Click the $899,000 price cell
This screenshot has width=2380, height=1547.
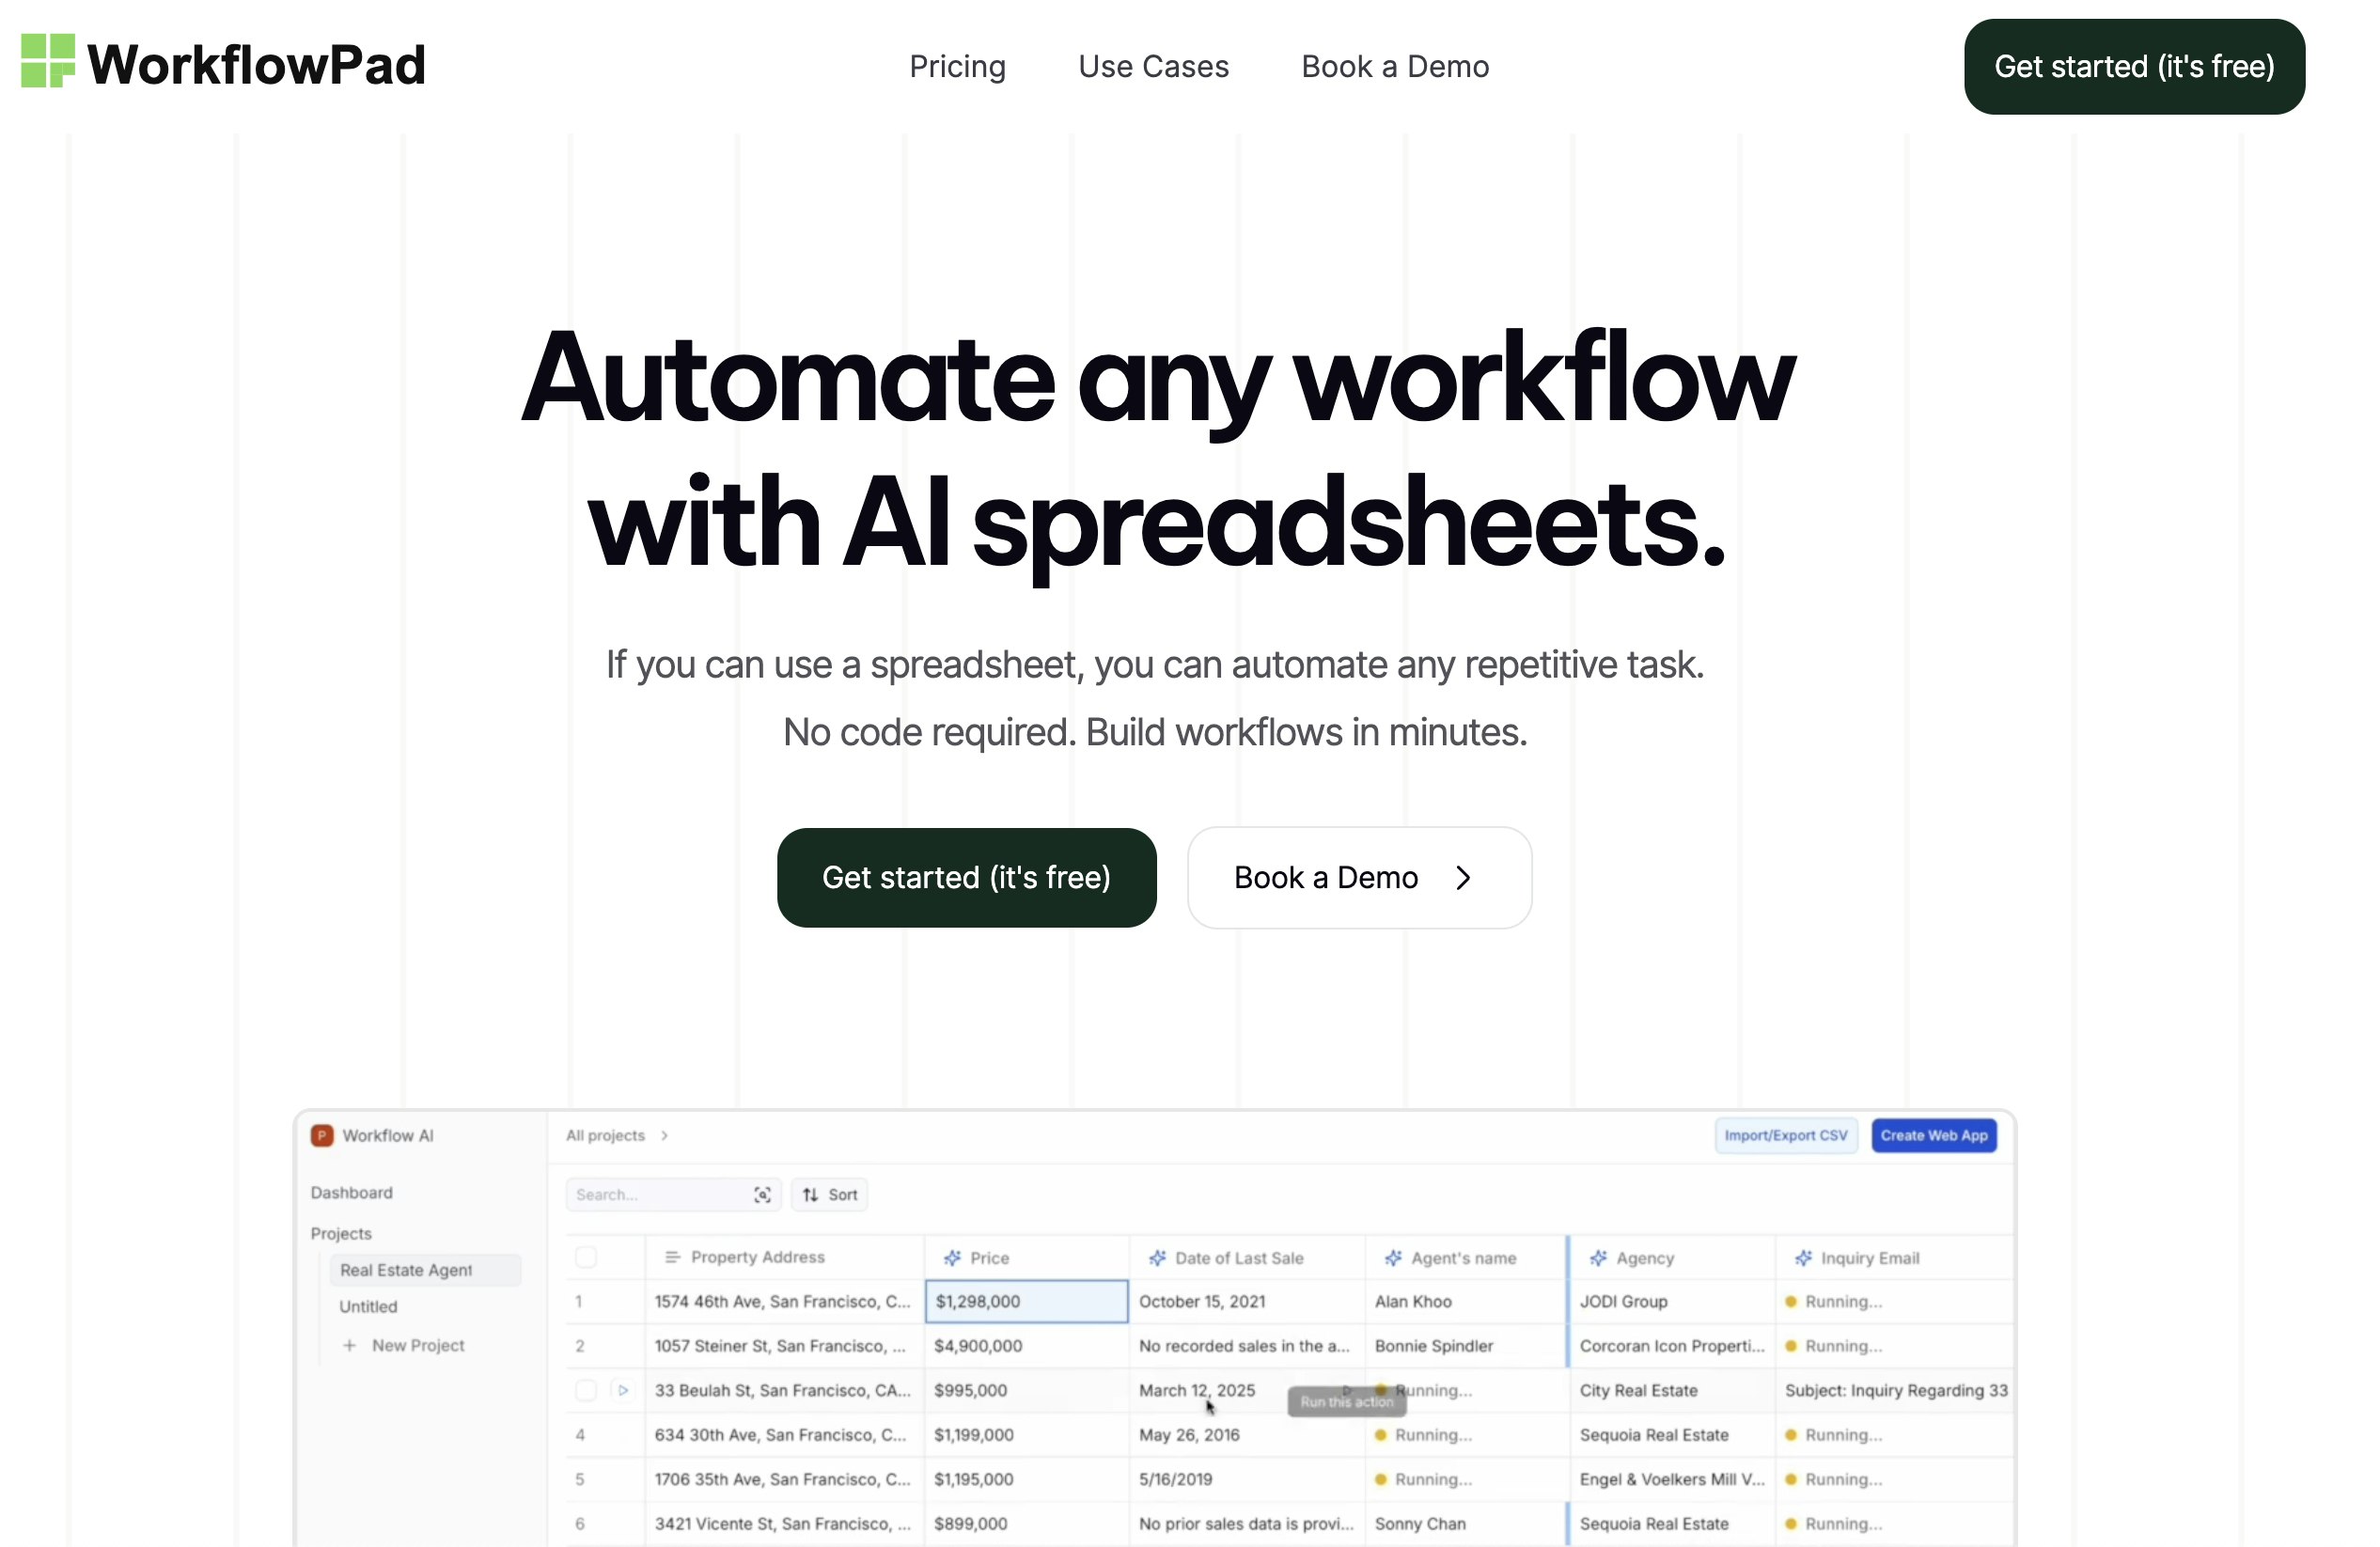pyautogui.click(x=1026, y=1523)
